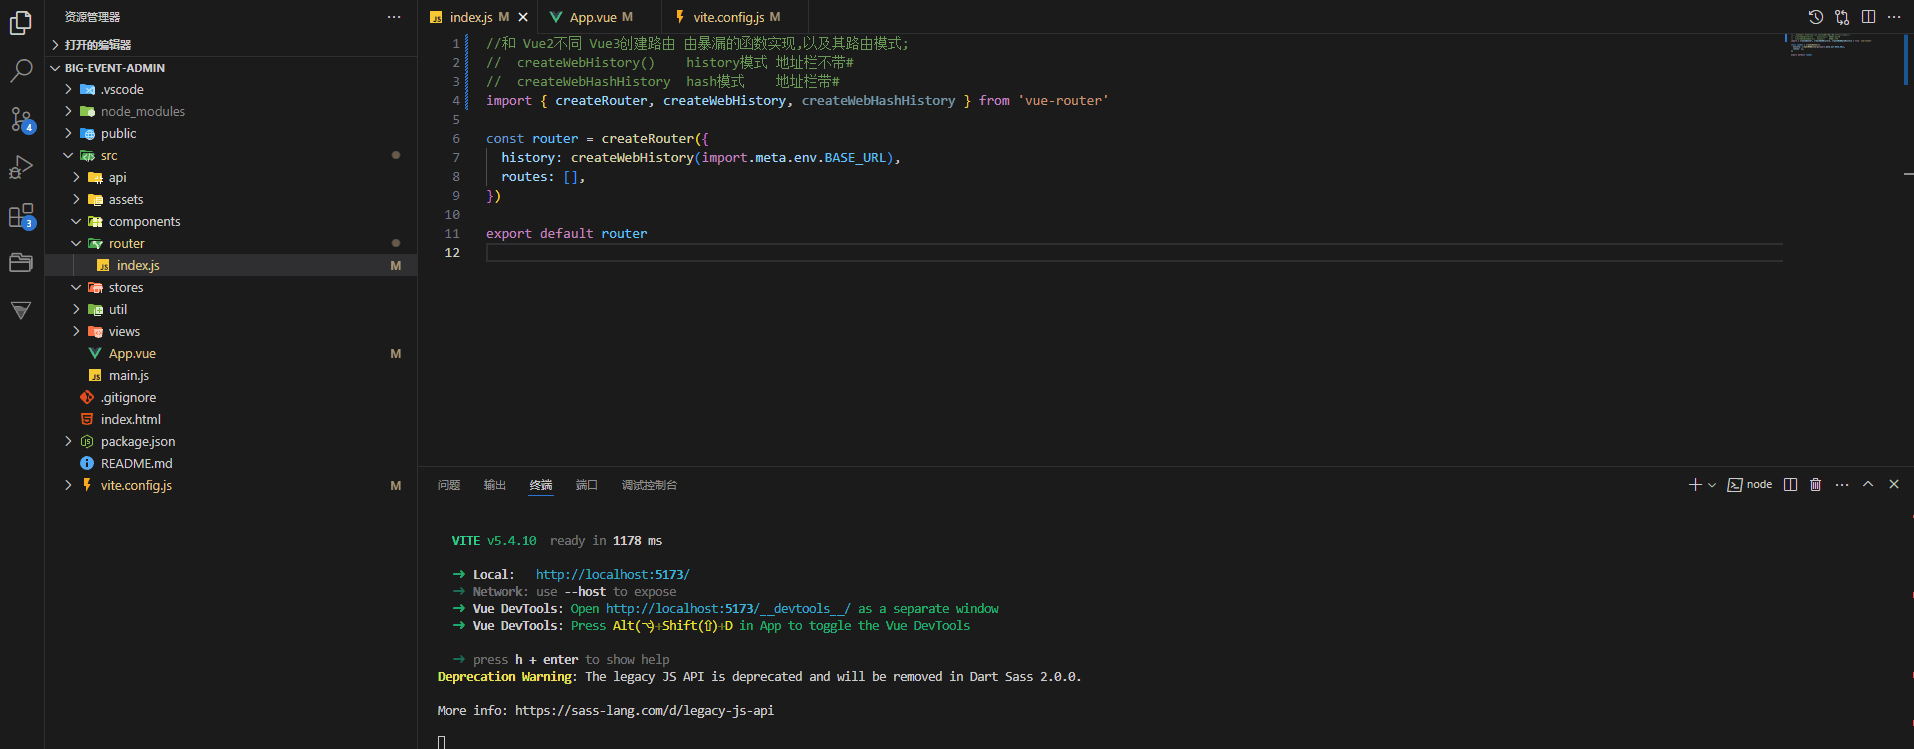Open editor more actions ellipsis

tap(1894, 17)
